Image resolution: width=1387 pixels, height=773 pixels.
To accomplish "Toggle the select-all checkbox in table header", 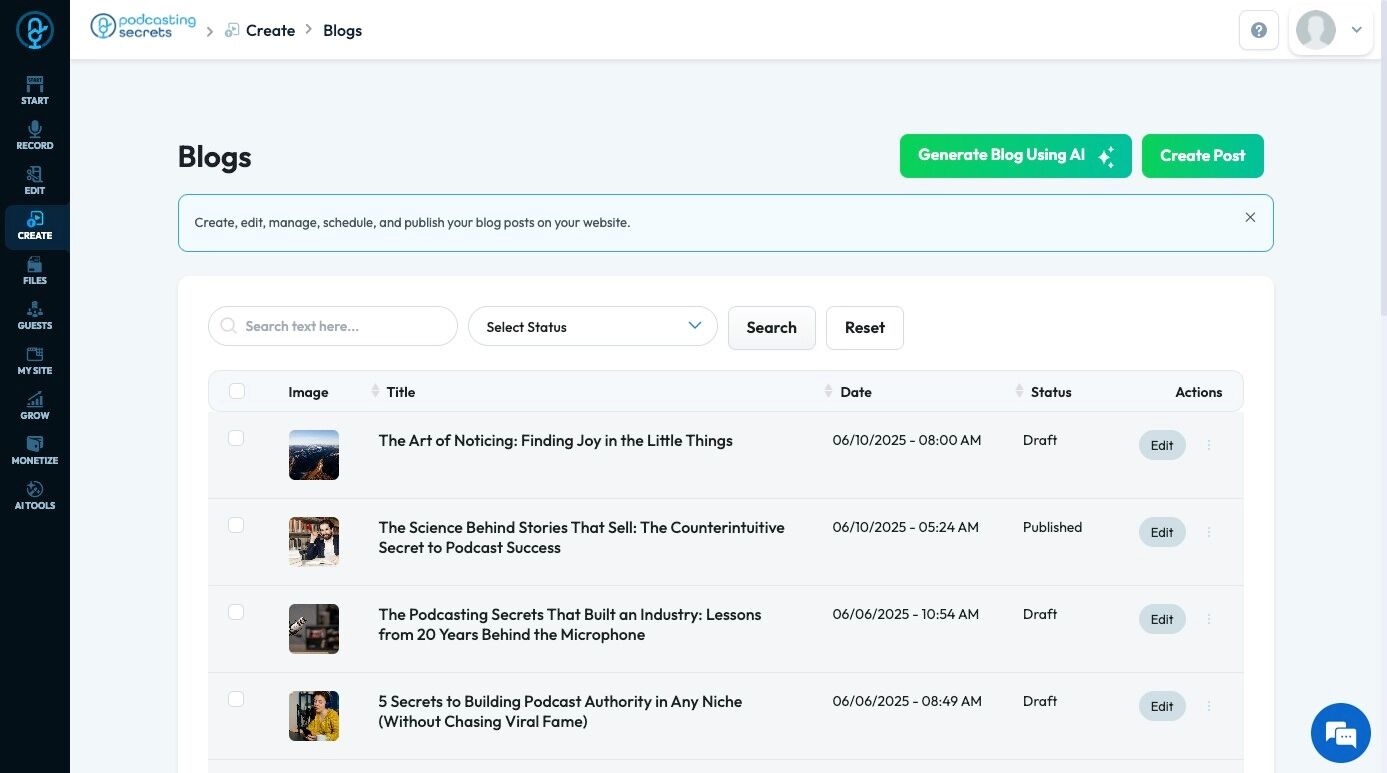I will (237, 391).
